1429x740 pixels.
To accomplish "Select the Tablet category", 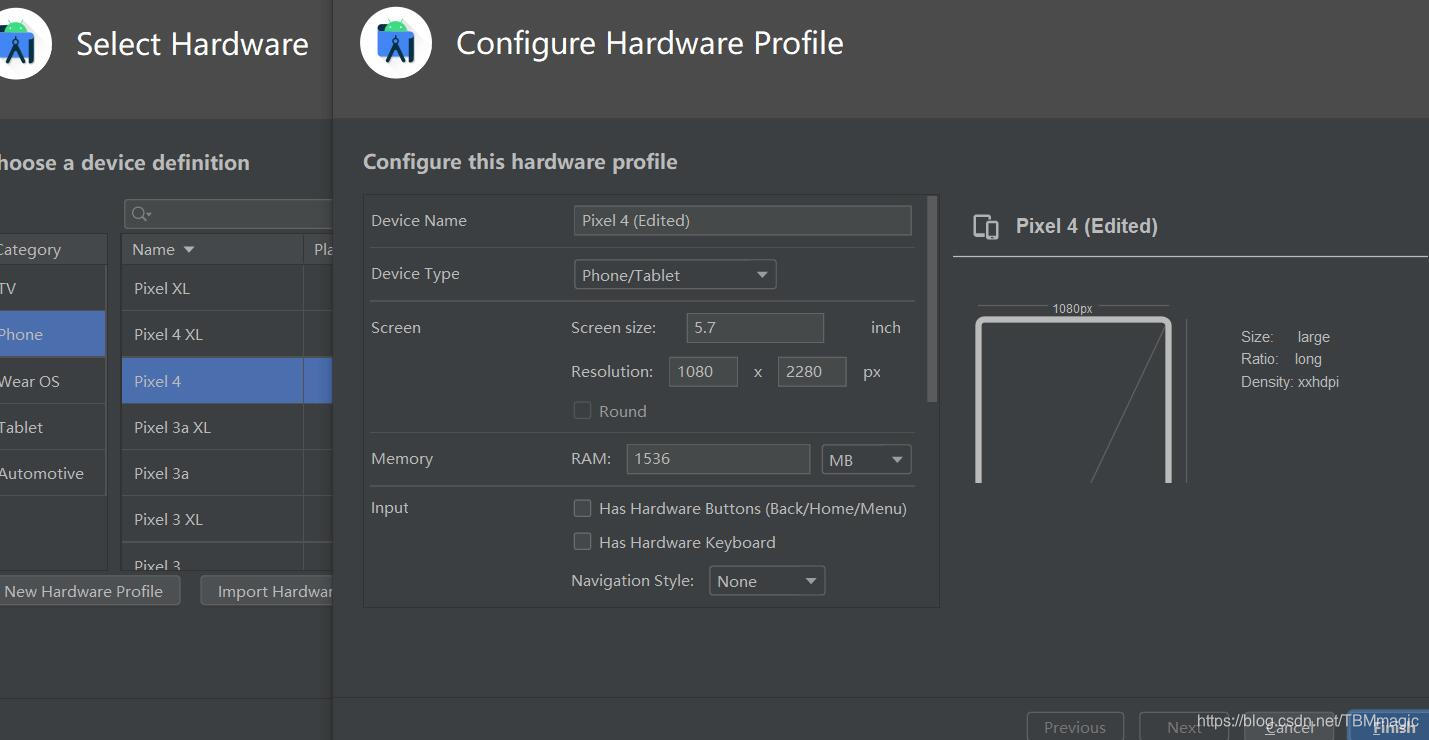I will (52, 427).
